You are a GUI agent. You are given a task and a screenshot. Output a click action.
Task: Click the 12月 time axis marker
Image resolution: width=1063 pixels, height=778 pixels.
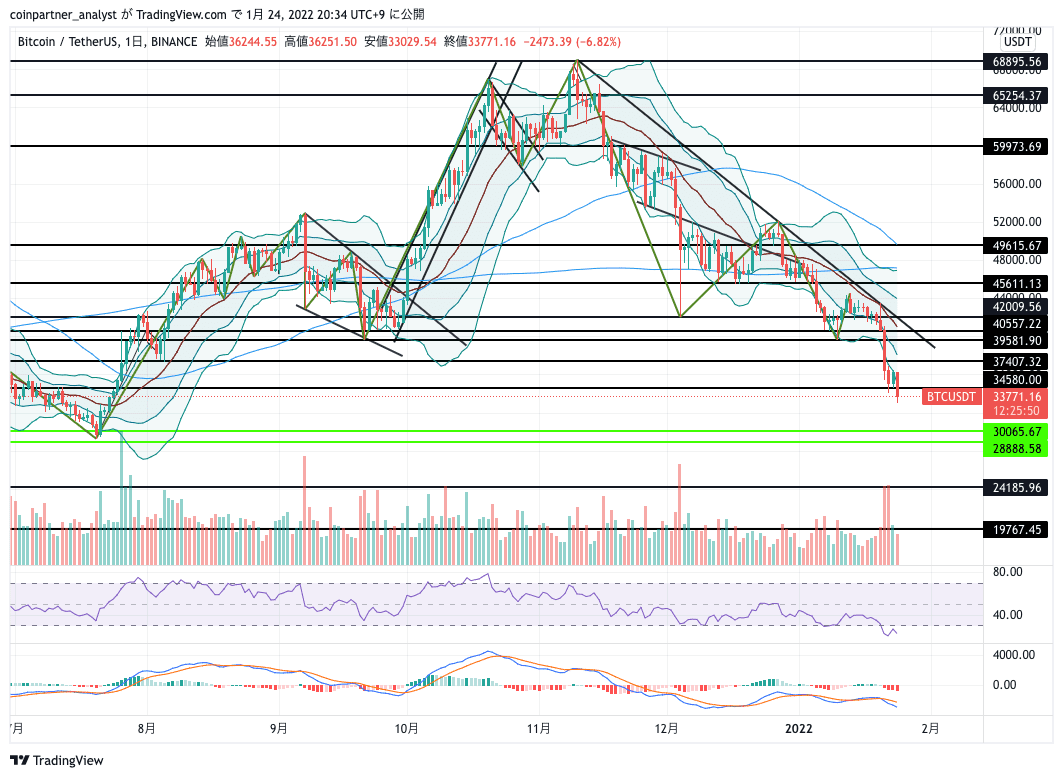coord(666,729)
